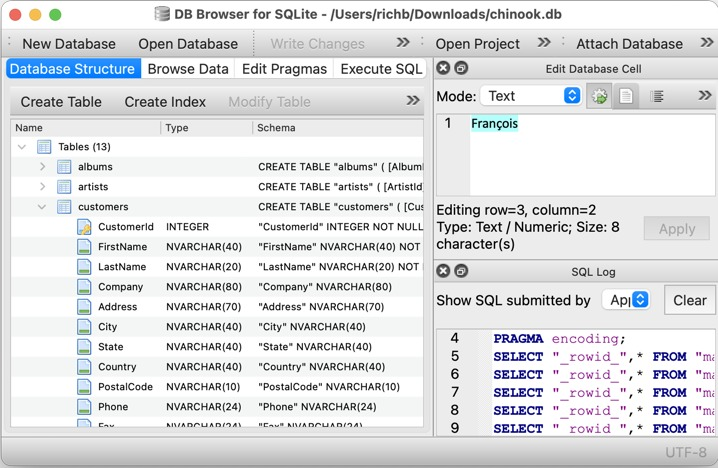
Task: Float the Edit Database Cell panel
Action: [x=461, y=68]
